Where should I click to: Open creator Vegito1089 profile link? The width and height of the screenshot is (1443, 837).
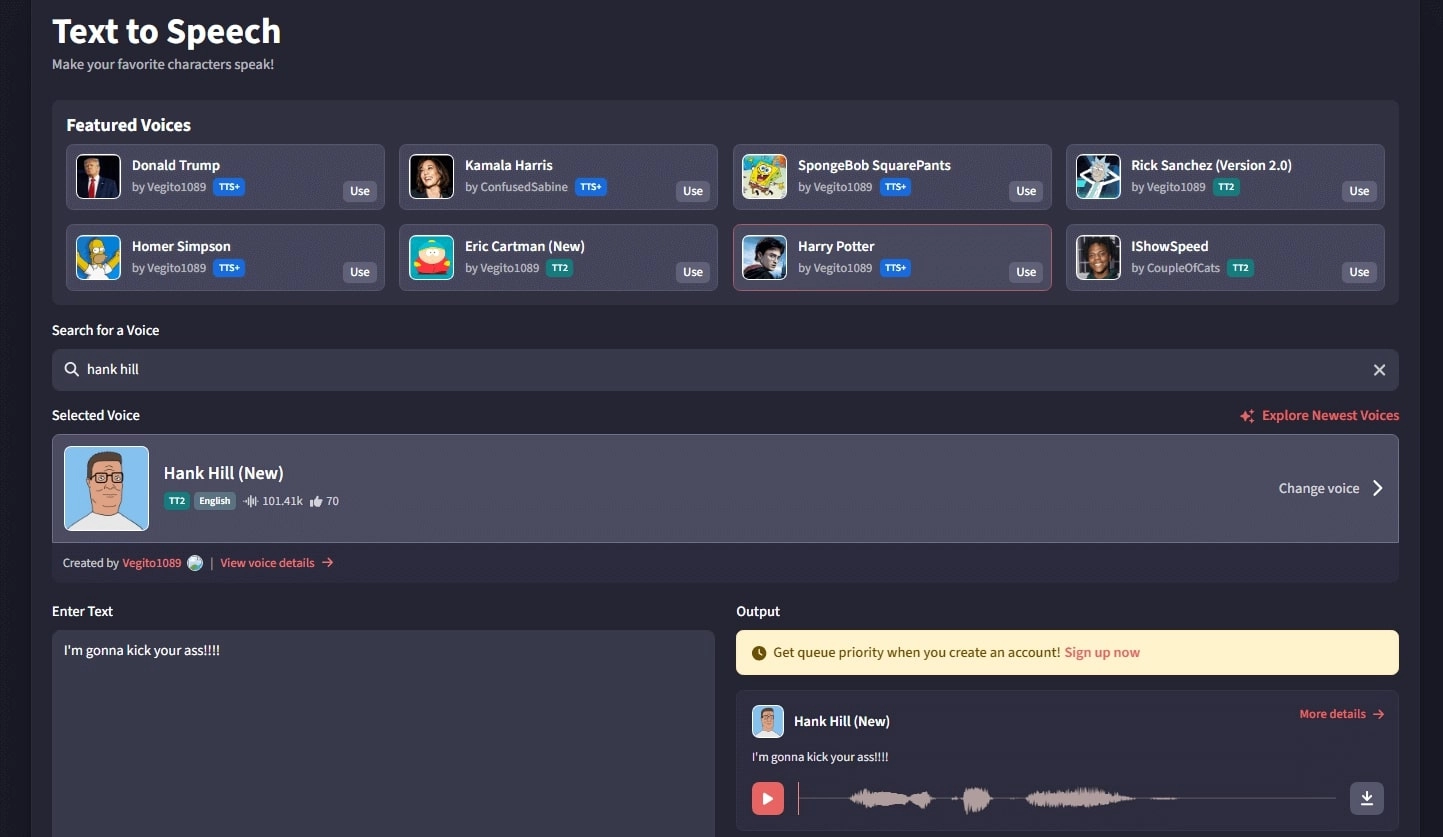point(152,563)
